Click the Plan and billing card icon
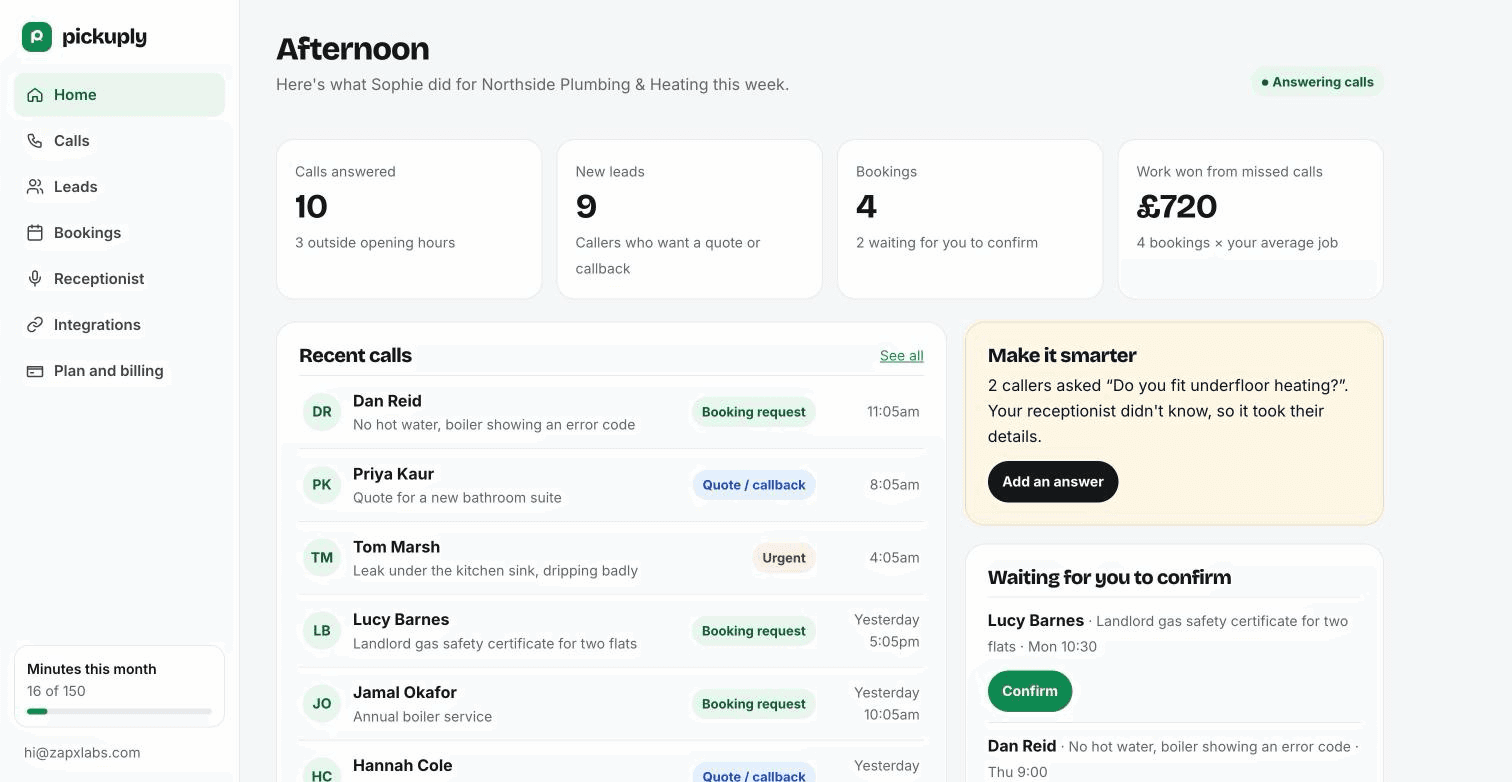This screenshot has width=1512, height=782. 35,371
